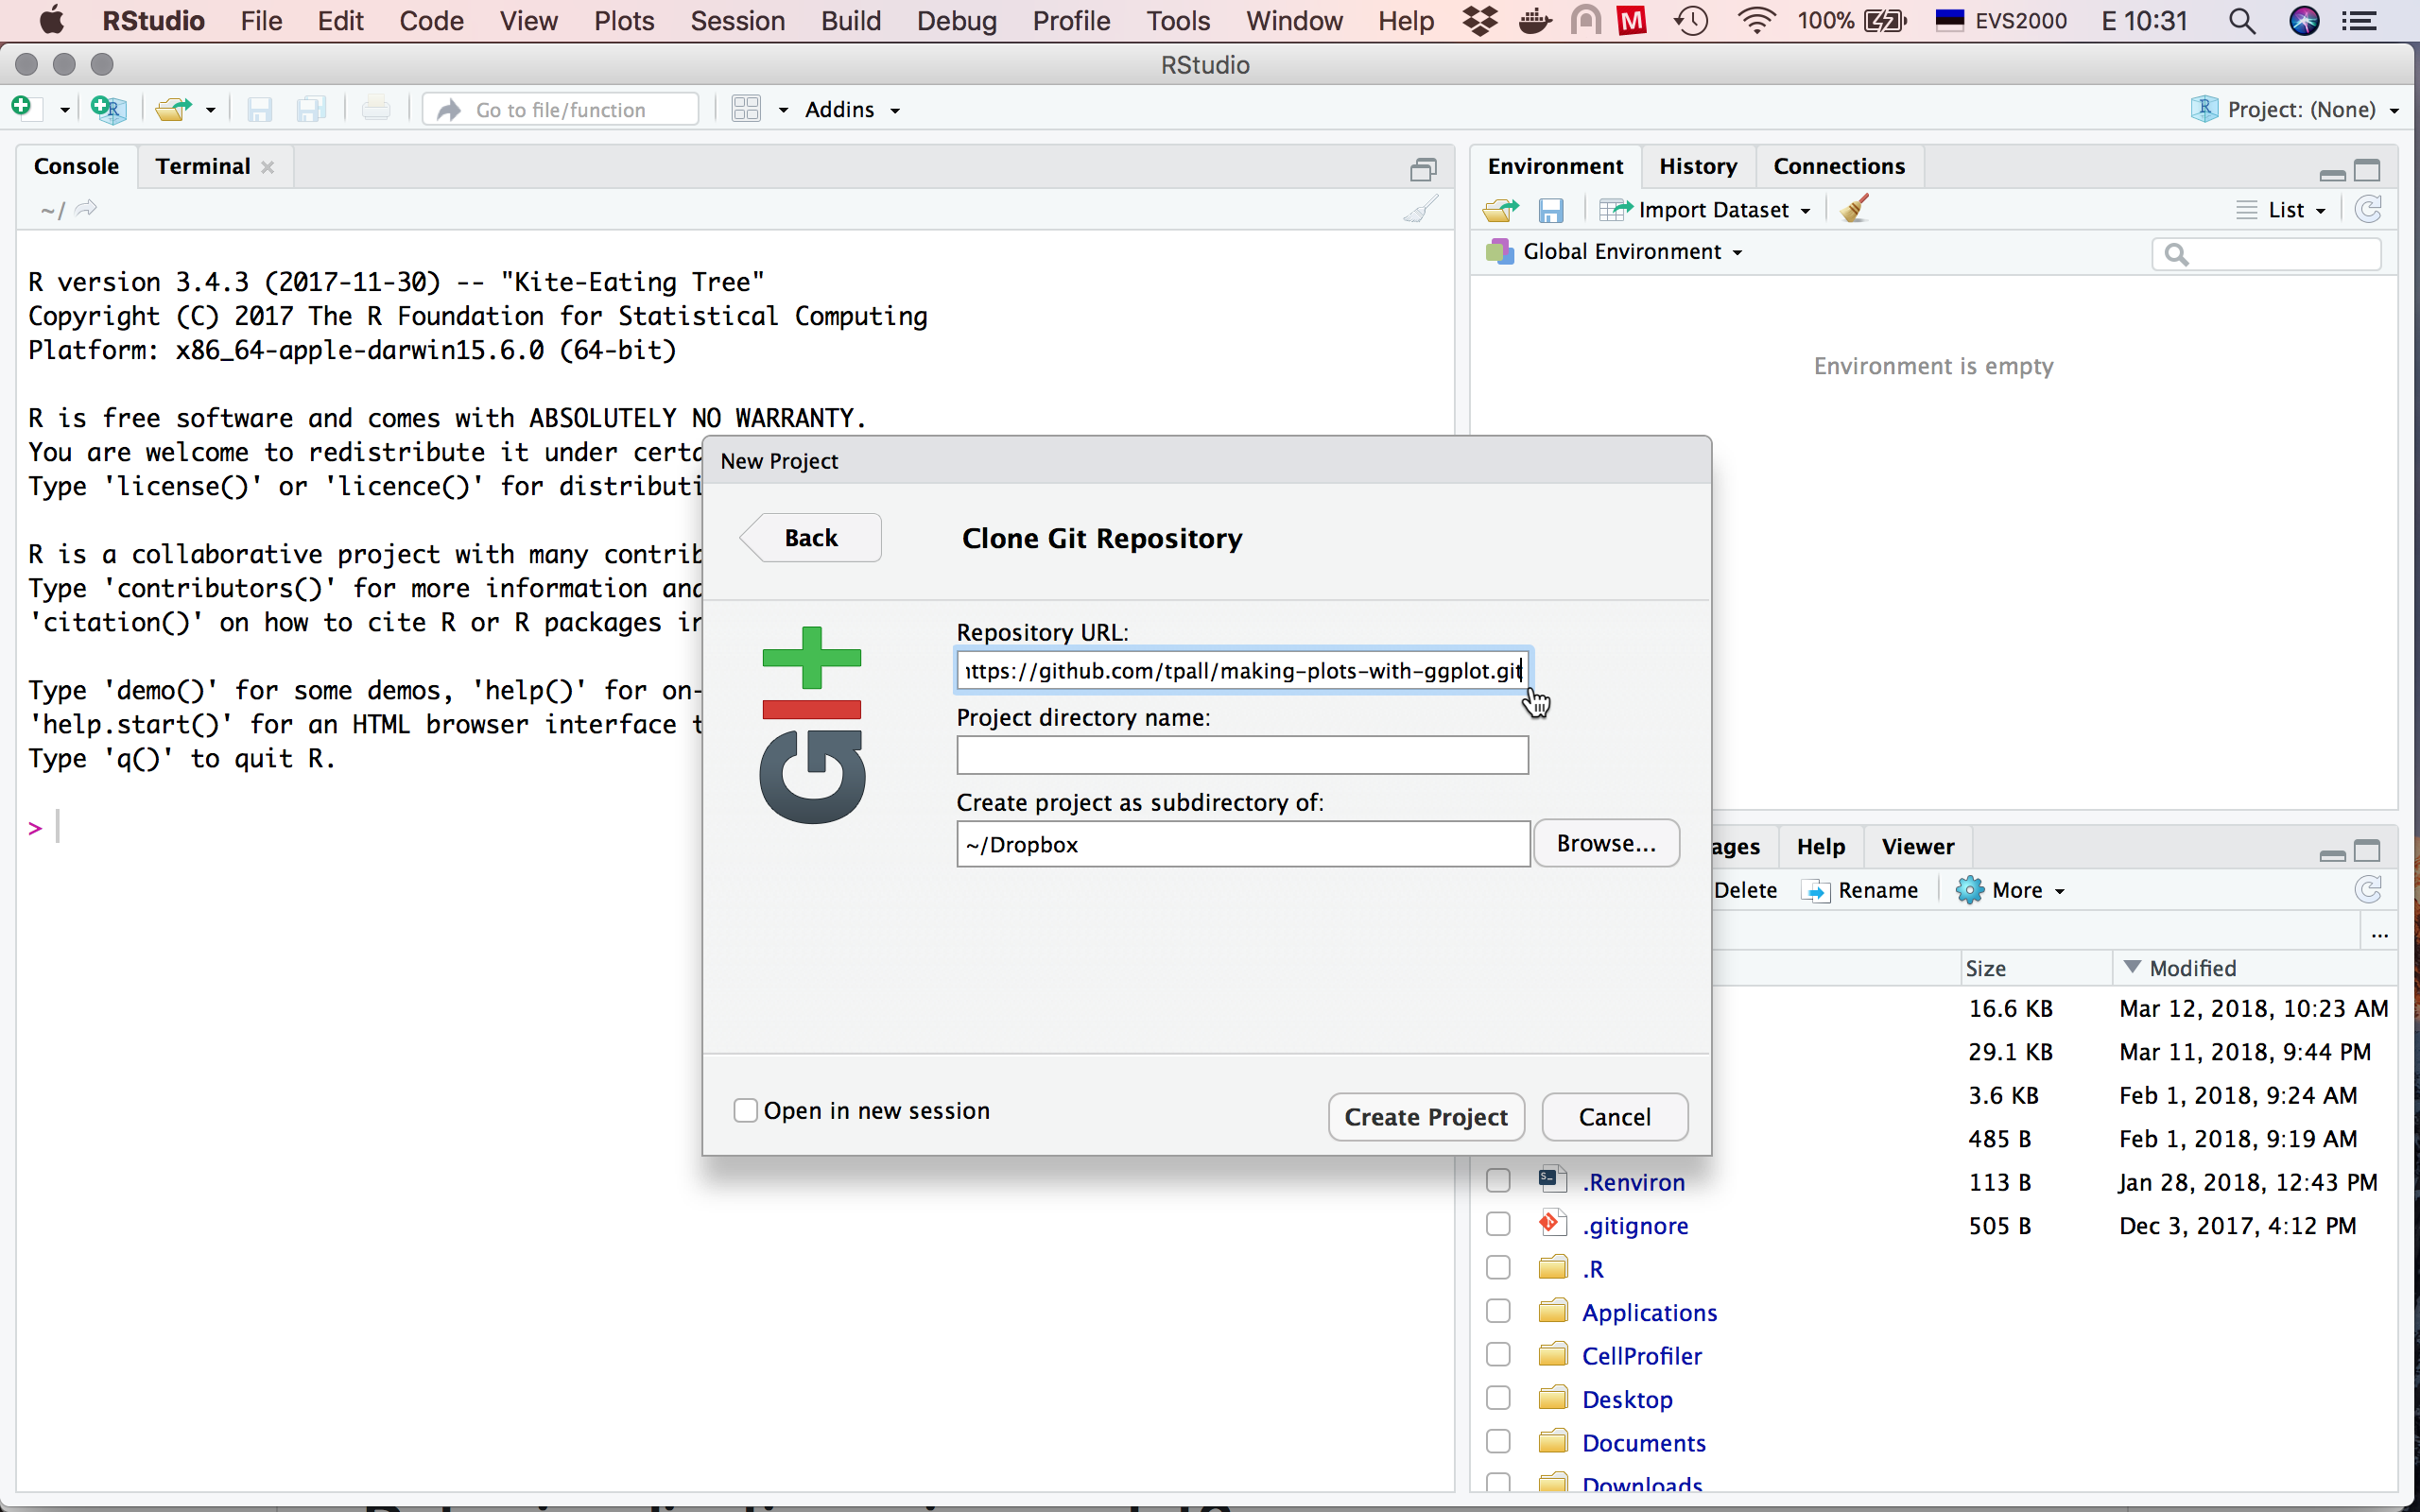
Task: Click the workspace panes grid icon
Action: click(x=746, y=109)
